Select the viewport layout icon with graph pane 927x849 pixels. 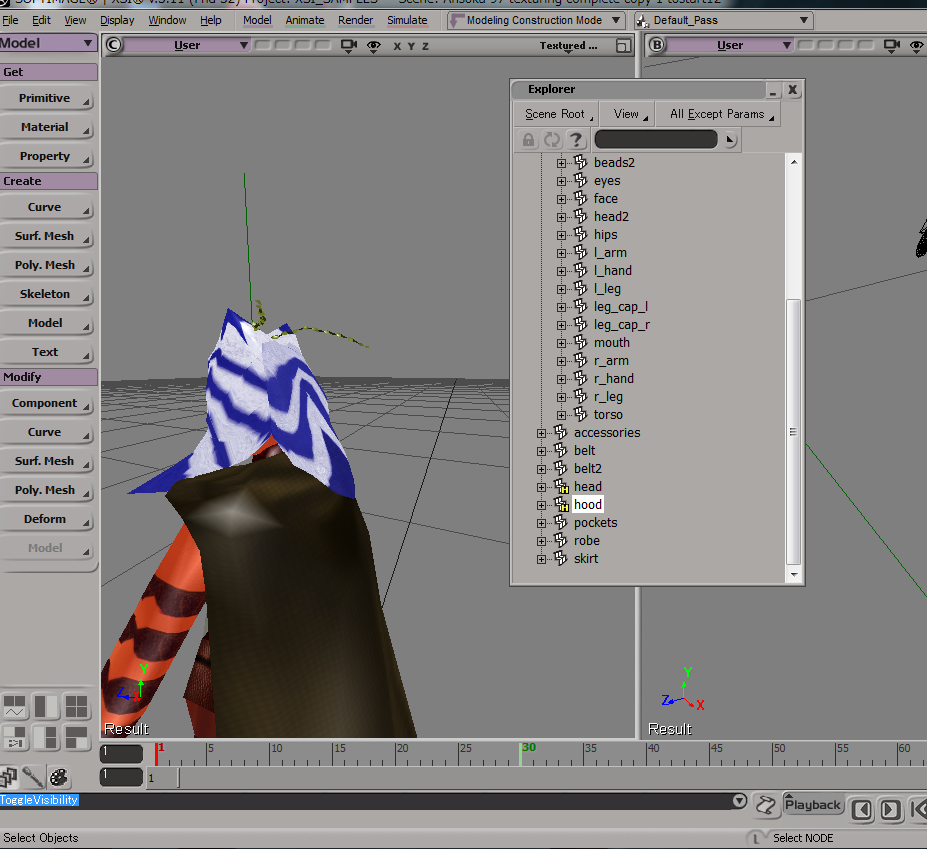pyautogui.click(x=14, y=707)
